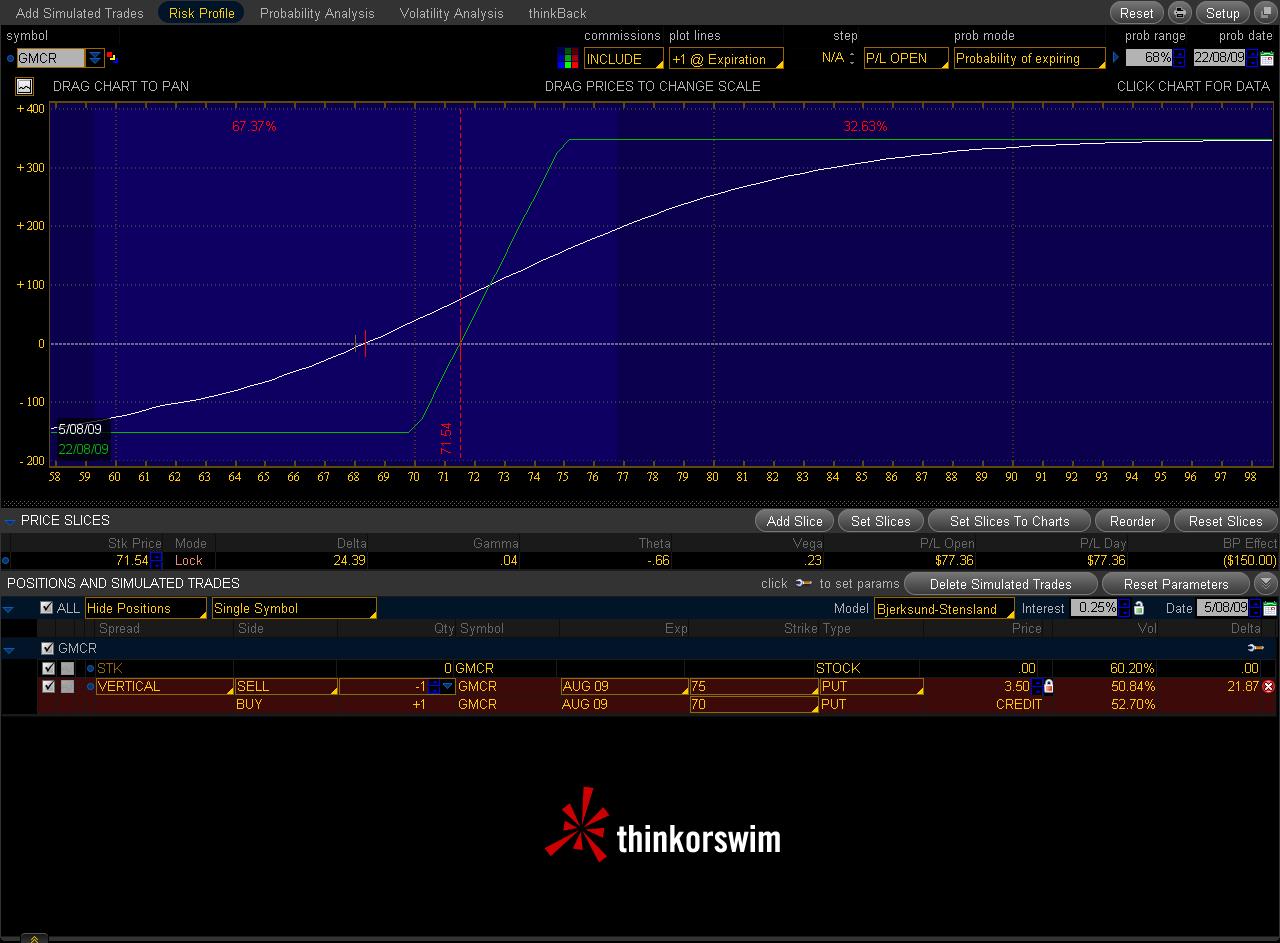Click the red X on VERTICAL row
Viewport: 1280px width, 943px height.
(x=1269, y=687)
